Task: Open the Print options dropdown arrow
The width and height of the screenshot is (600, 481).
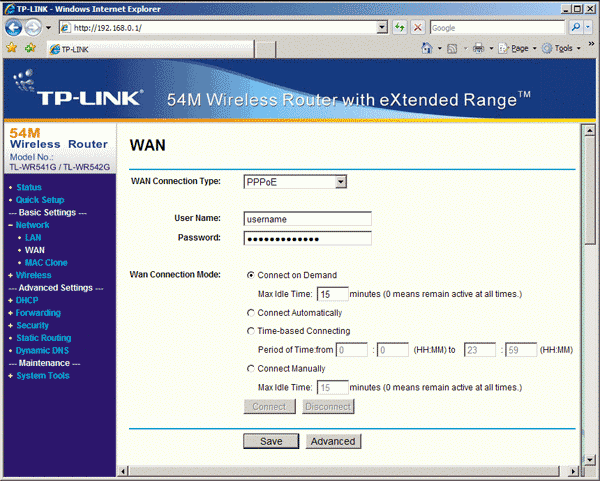Action: click(491, 49)
